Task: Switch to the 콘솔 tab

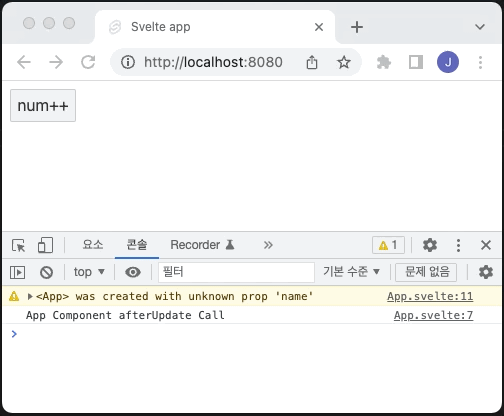Action: [137, 245]
